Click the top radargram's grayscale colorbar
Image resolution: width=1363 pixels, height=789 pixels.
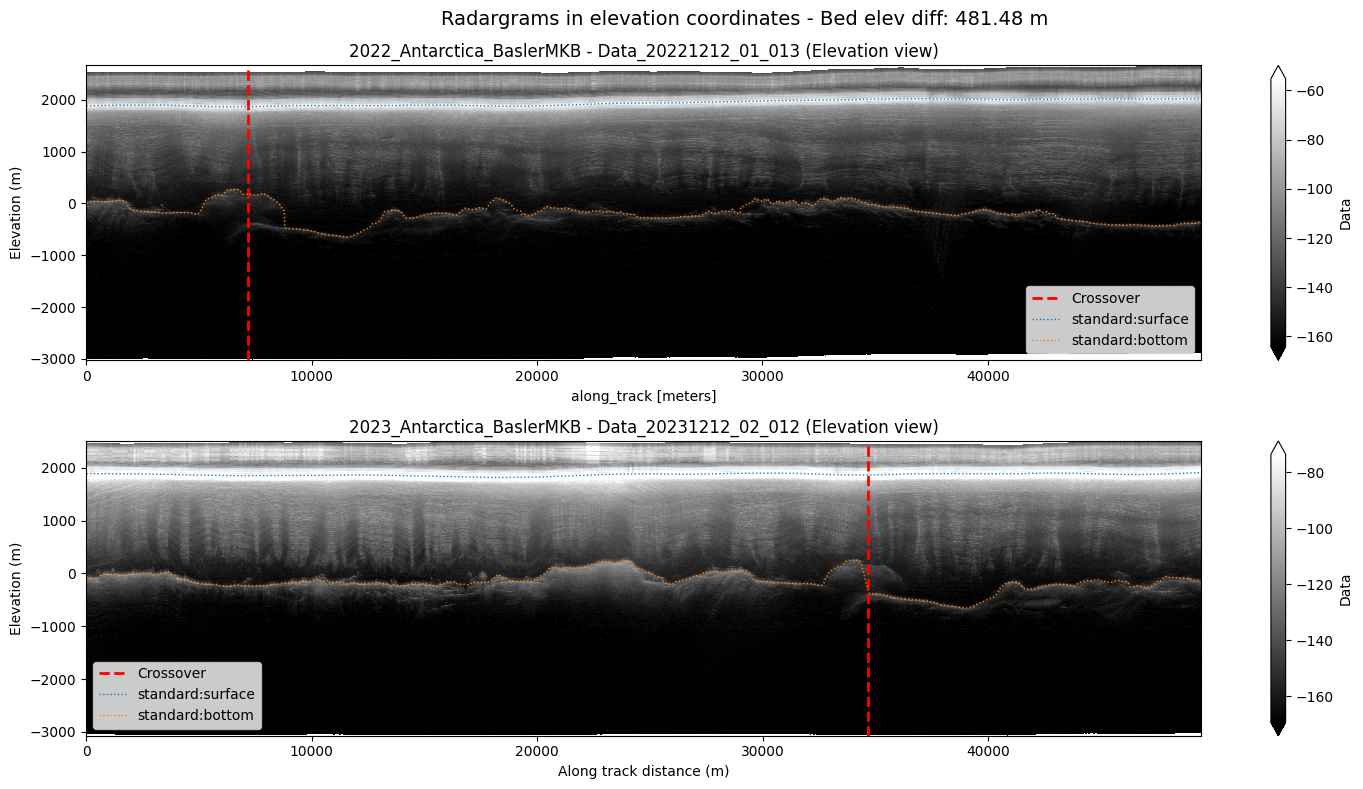point(1278,212)
